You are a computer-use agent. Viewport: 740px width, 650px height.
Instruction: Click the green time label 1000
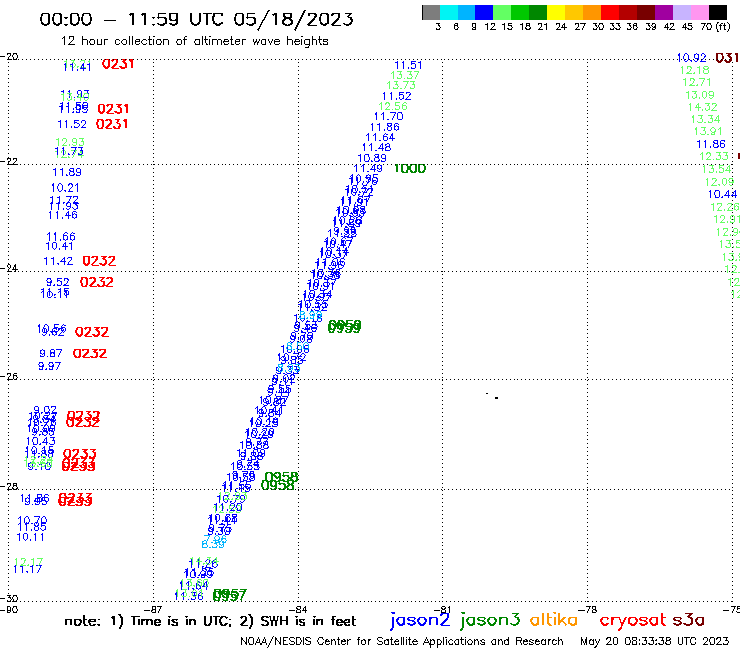410,169
